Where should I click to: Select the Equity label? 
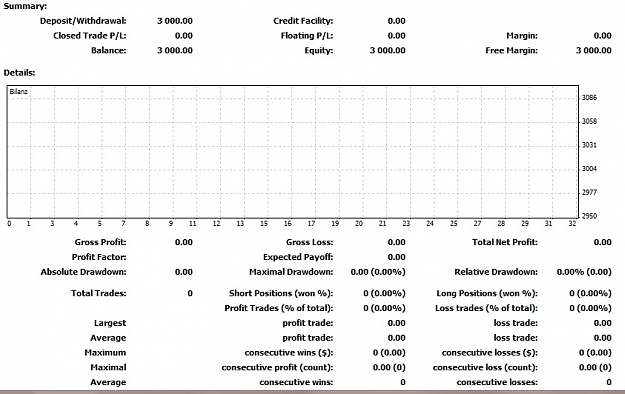pyautogui.click(x=318, y=51)
